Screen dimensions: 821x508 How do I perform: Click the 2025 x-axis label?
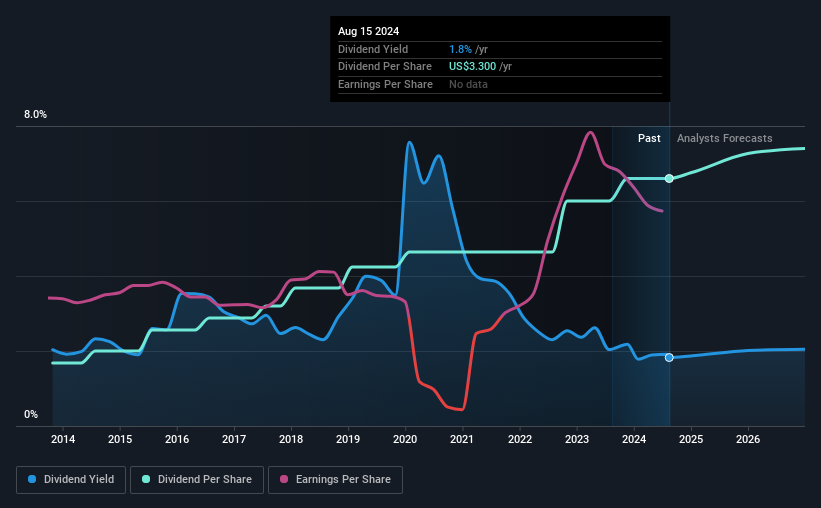691,439
